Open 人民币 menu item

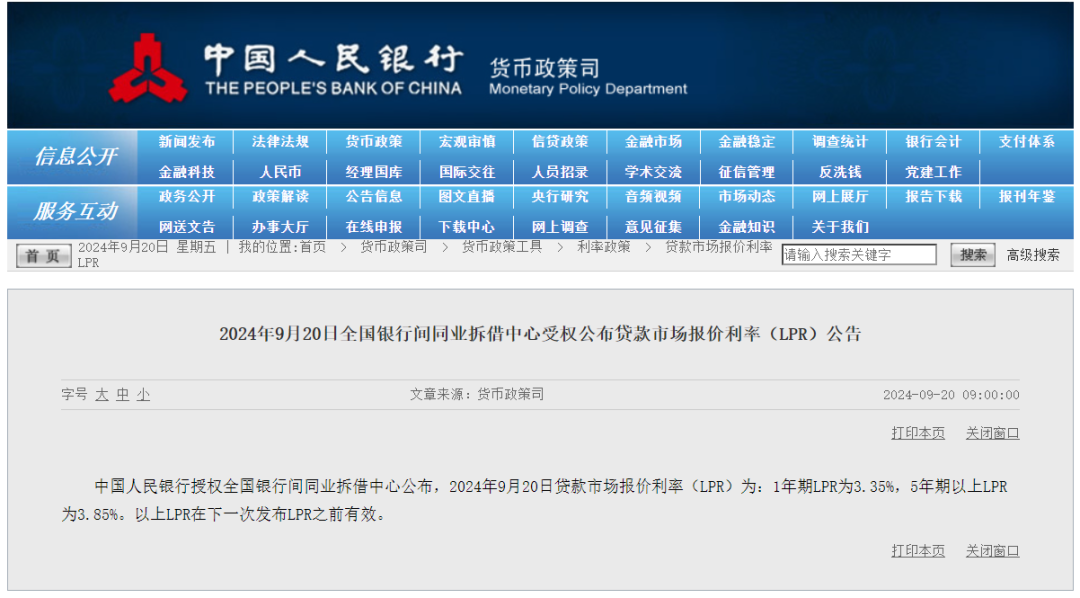tap(280, 172)
